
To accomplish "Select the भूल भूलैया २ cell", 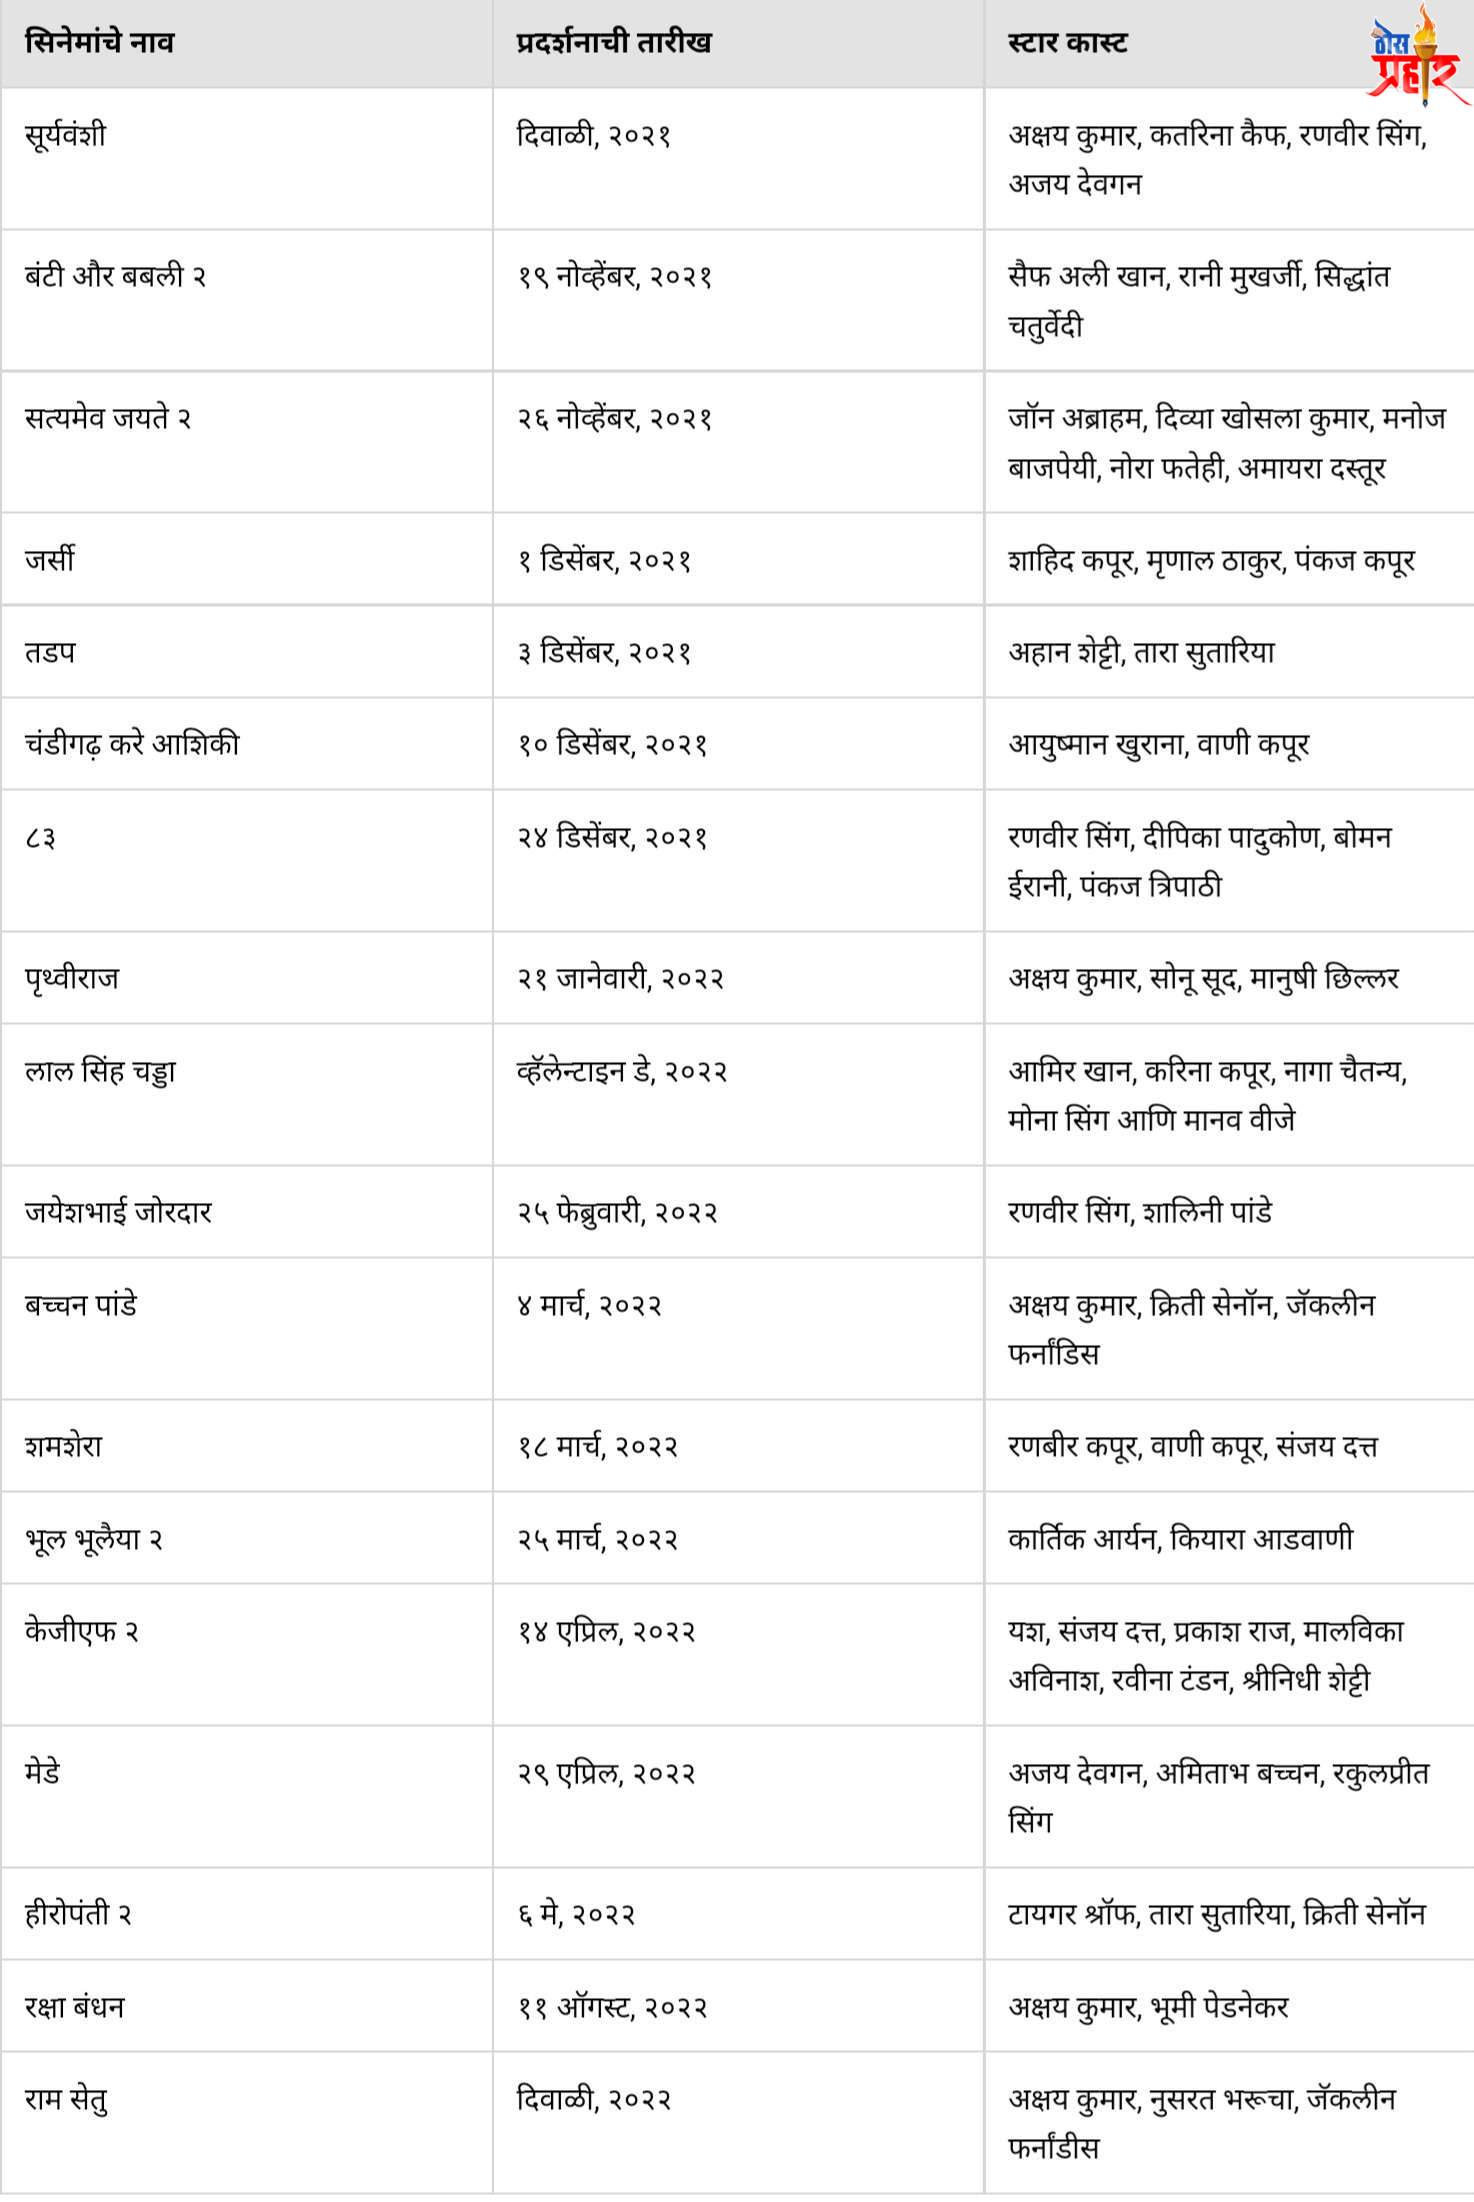I will click(x=94, y=1539).
